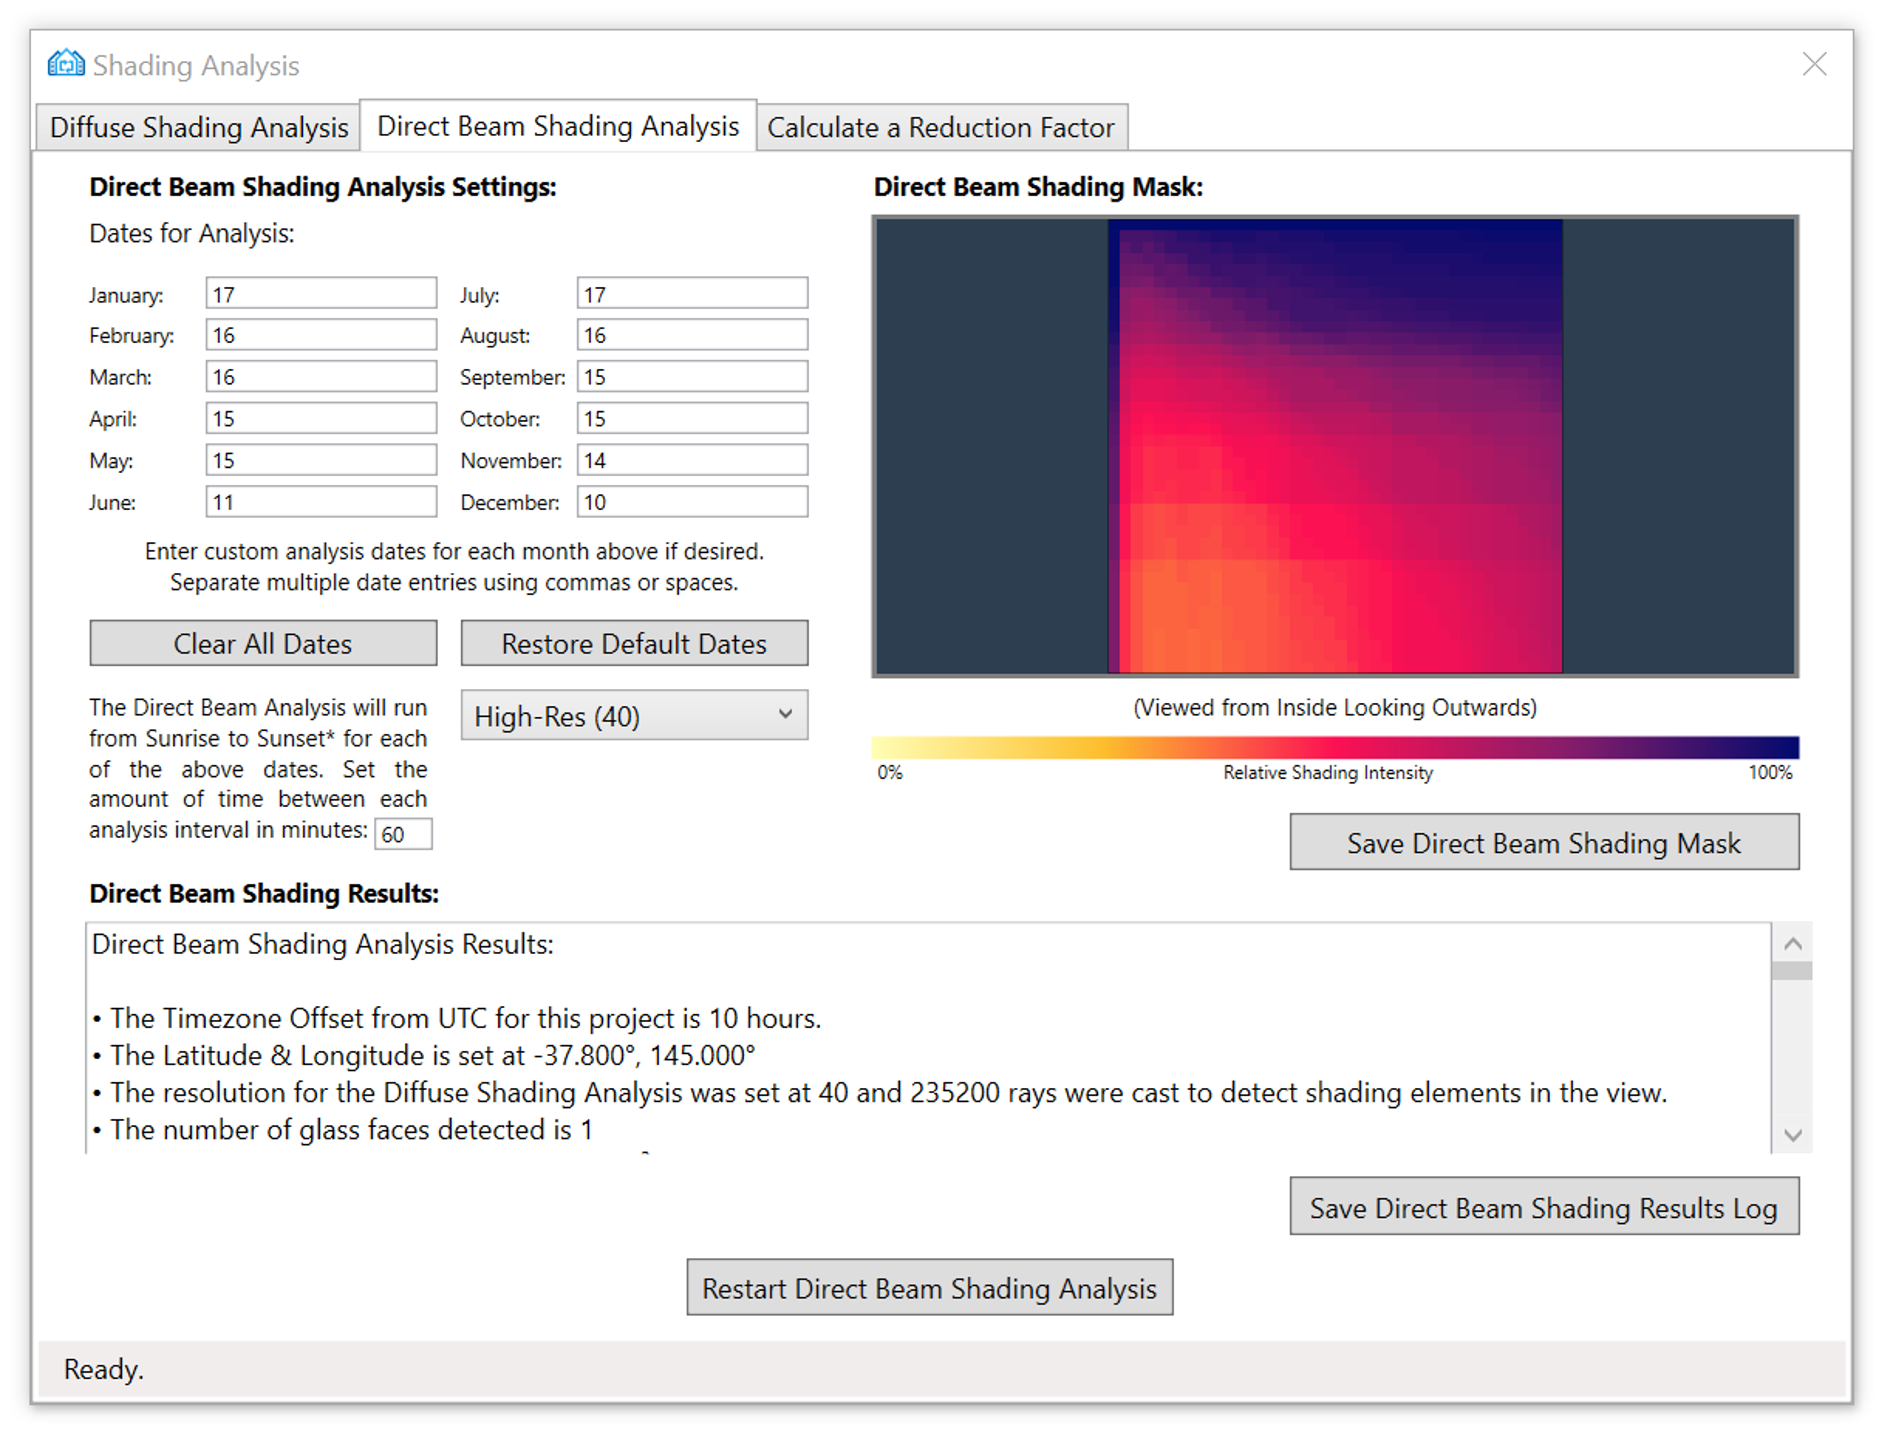The image size is (1888, 1443).
Task: Open the Calculate a Reduction Factor tab
Action: click(x=941, y=127)
